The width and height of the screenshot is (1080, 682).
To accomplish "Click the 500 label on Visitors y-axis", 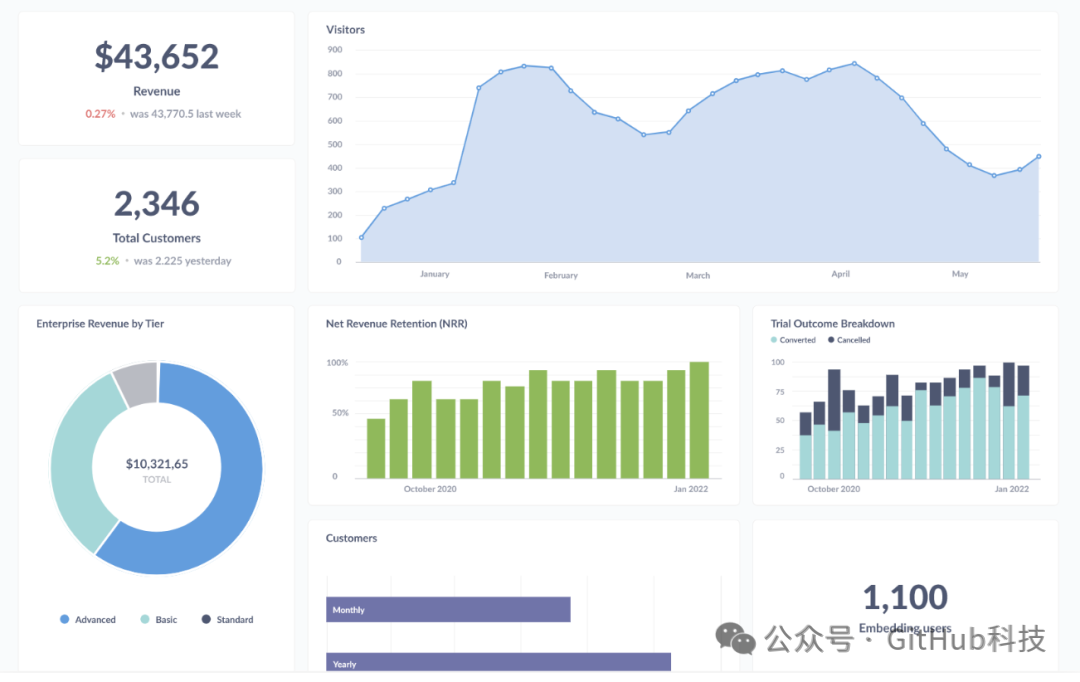I will coord(335,144).
